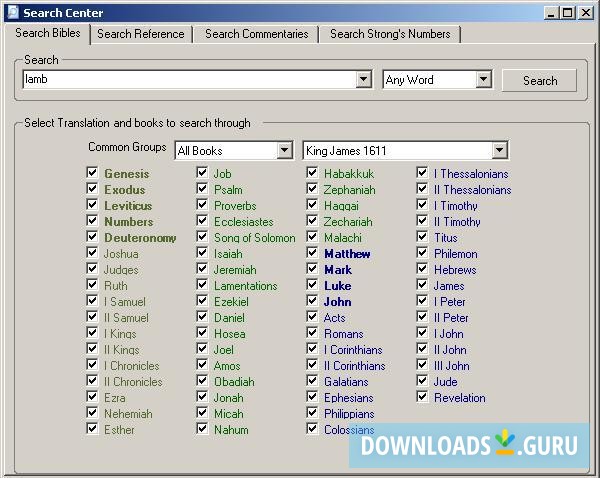Minimize the Search Center window
The height and width of the screenshot is (478, 600).
pos(551,13)
